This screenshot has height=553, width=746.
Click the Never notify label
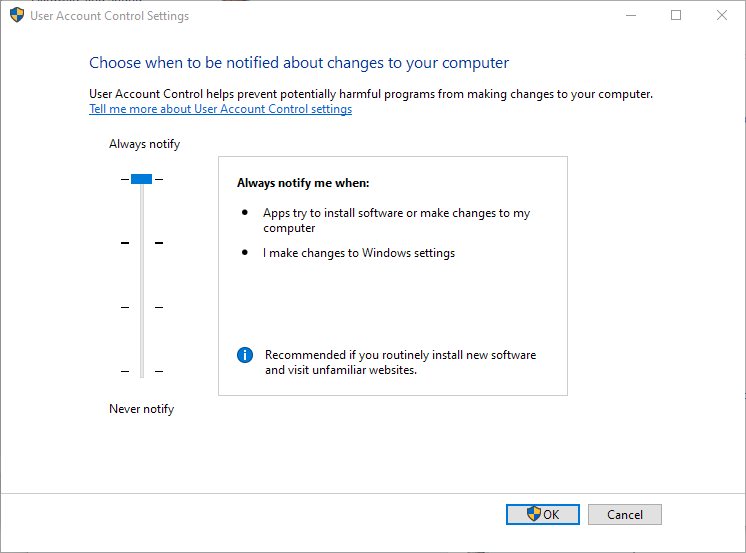(141, 409)
